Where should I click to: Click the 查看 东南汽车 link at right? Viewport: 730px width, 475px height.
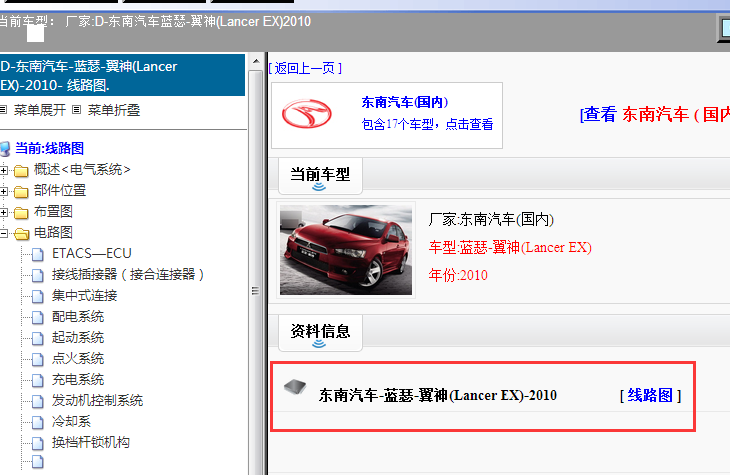[x=655, y=114]
